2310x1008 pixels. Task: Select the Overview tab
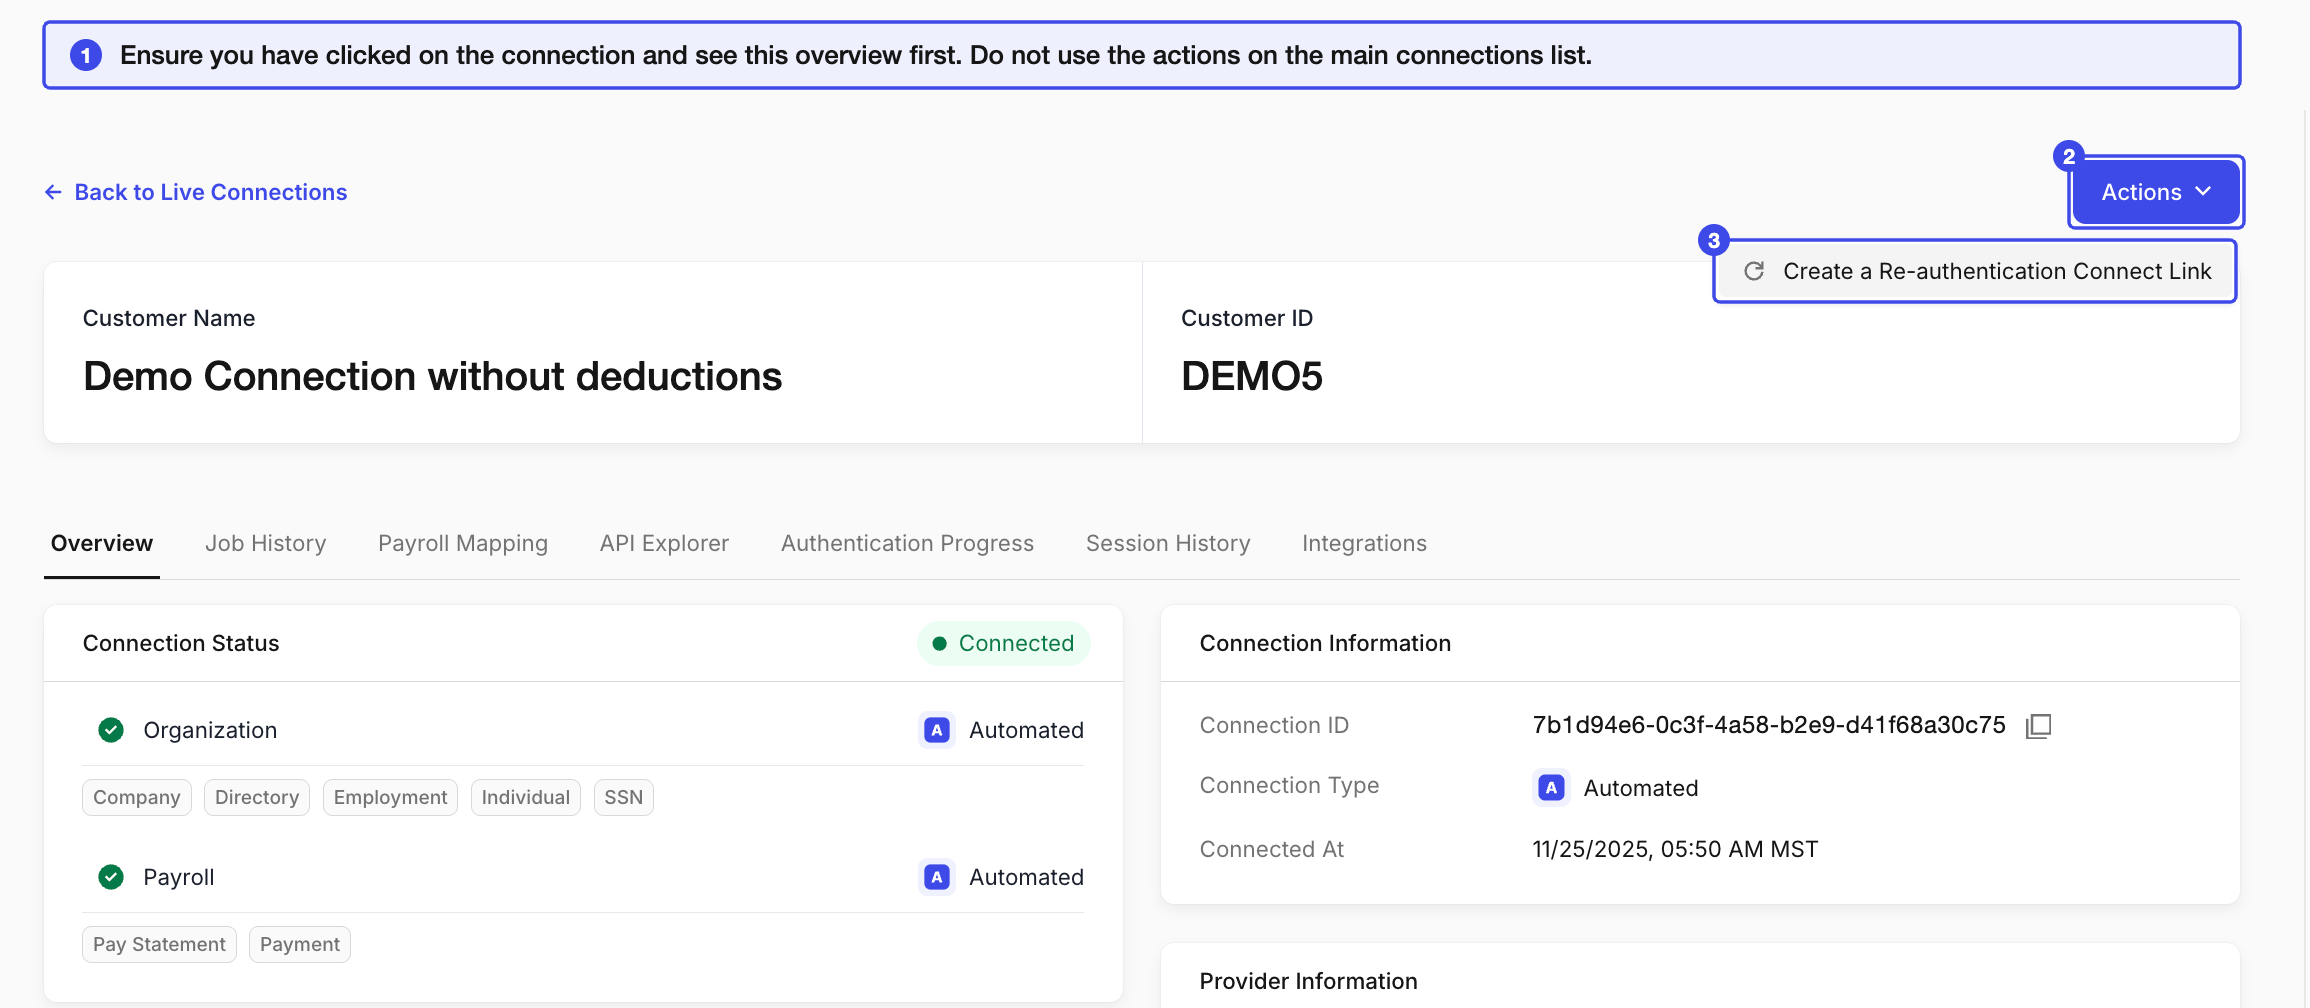(x=102, y=543)
